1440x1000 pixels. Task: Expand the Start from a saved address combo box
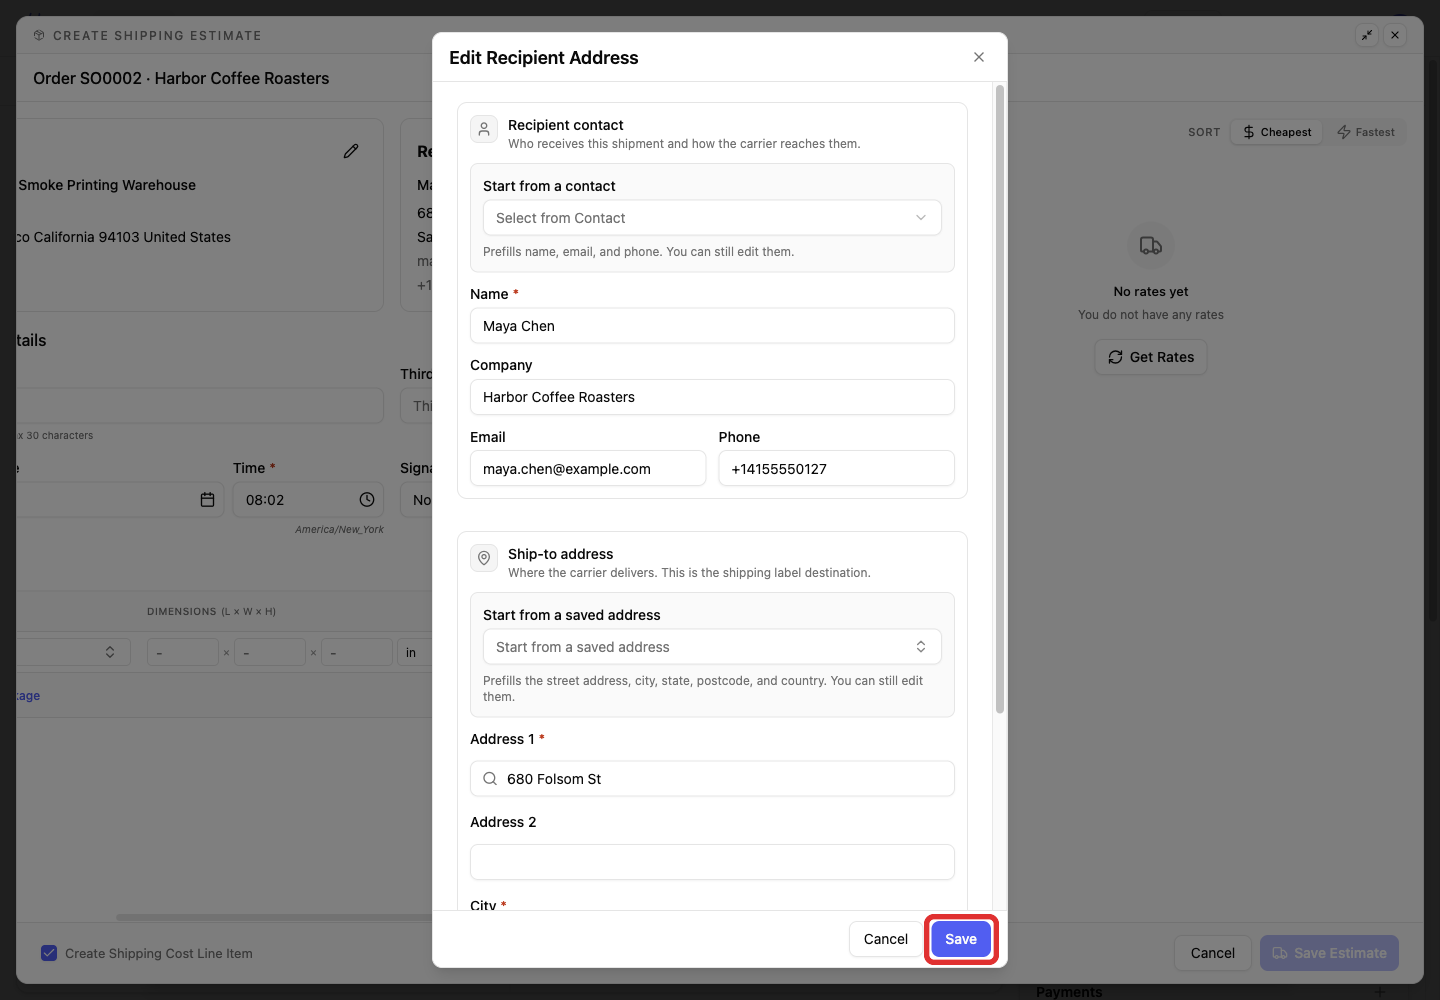[712, 647]
